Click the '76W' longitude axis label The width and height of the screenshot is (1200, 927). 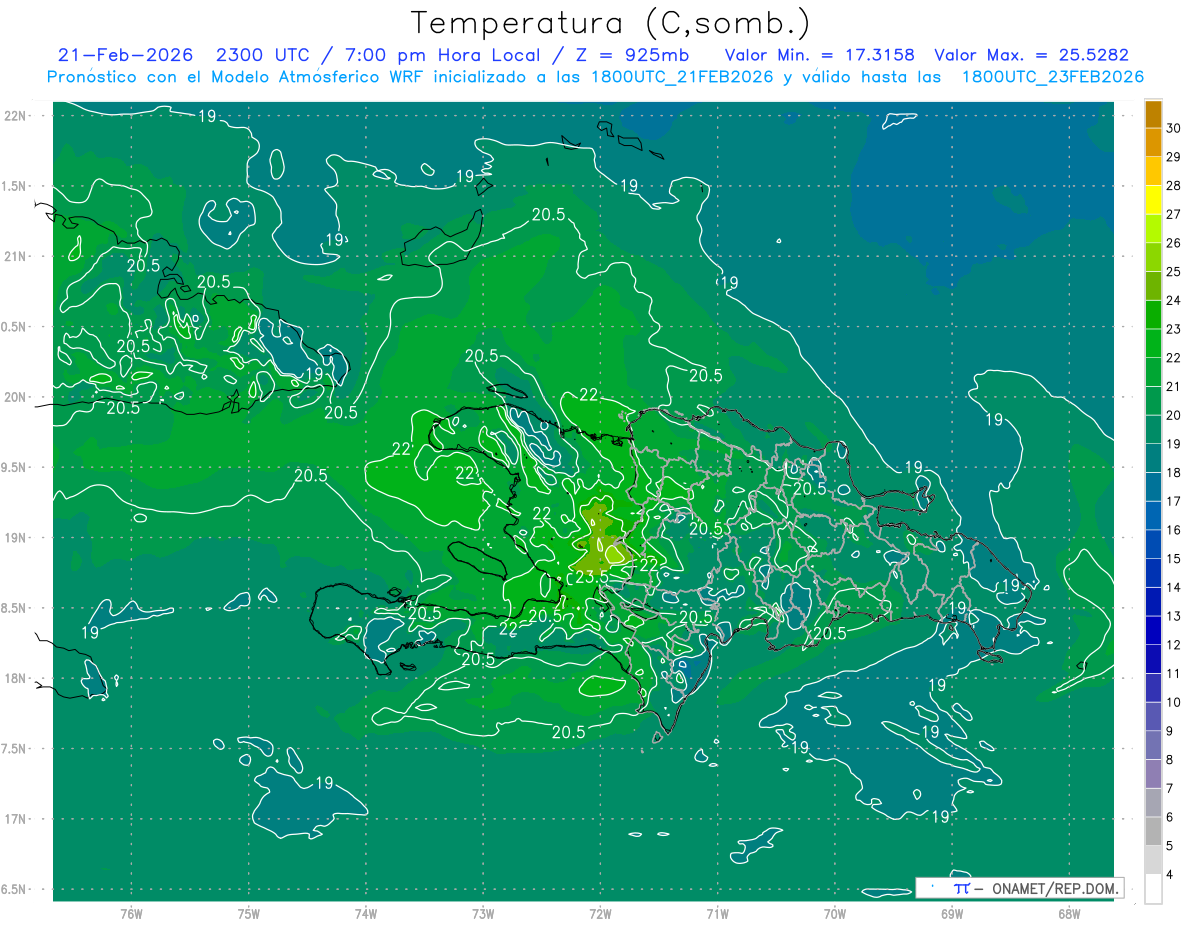tap(131, 913)
